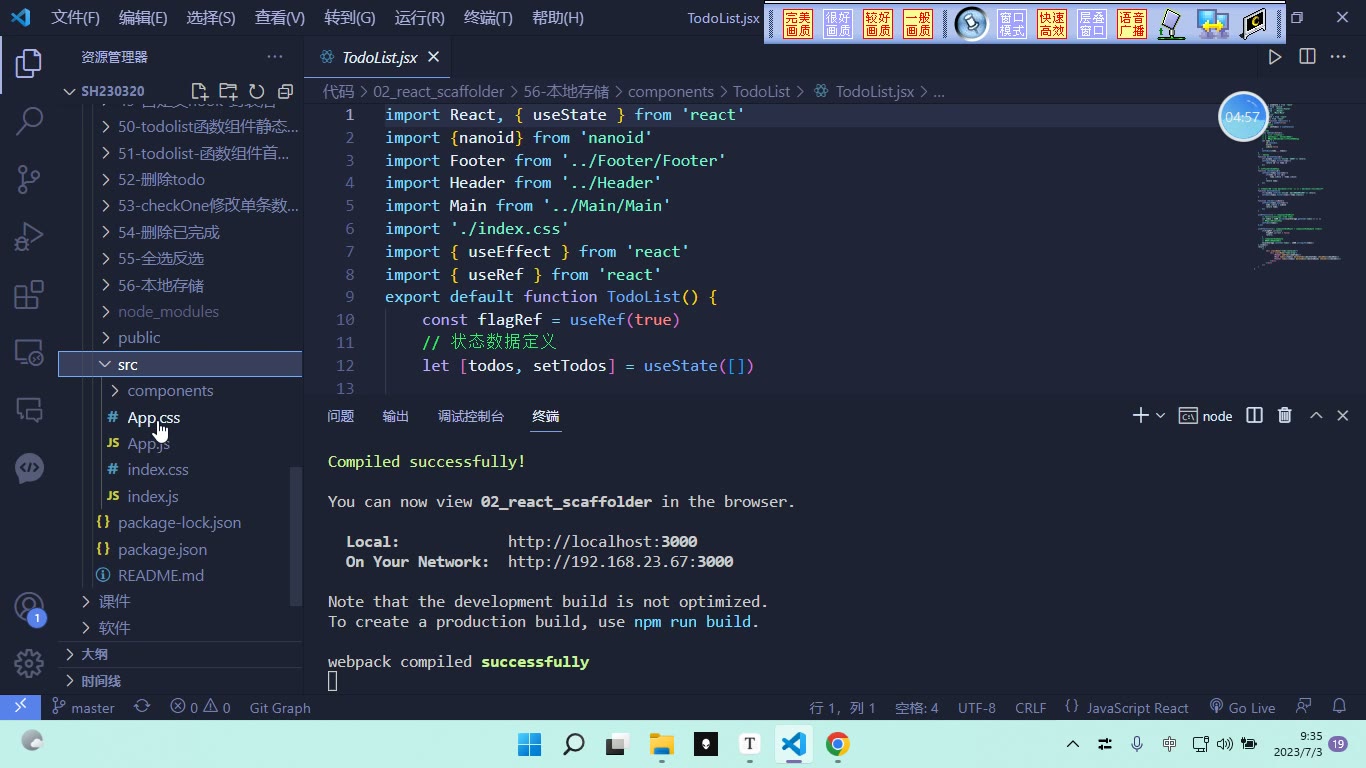Image resolution: width=1366 pixels, height=768 pixels.
Task: Split the editor to the right
Action: point(1307,57)
